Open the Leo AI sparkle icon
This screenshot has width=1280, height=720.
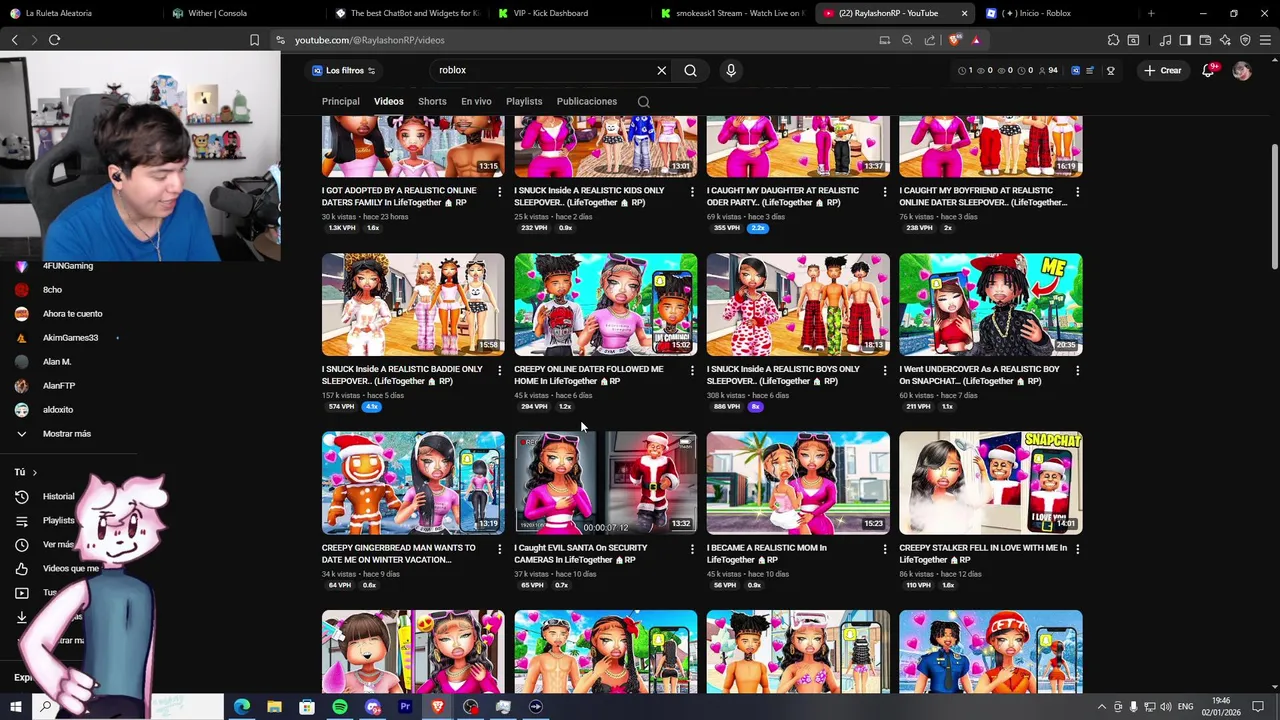(x=1225, y=40)
